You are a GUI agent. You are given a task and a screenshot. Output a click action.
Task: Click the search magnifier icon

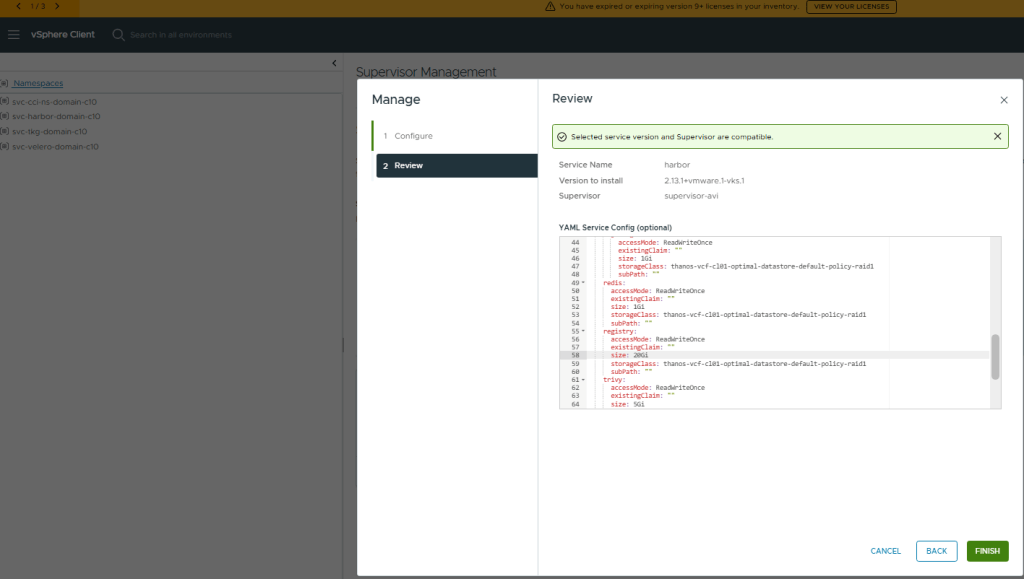[118, 35]
